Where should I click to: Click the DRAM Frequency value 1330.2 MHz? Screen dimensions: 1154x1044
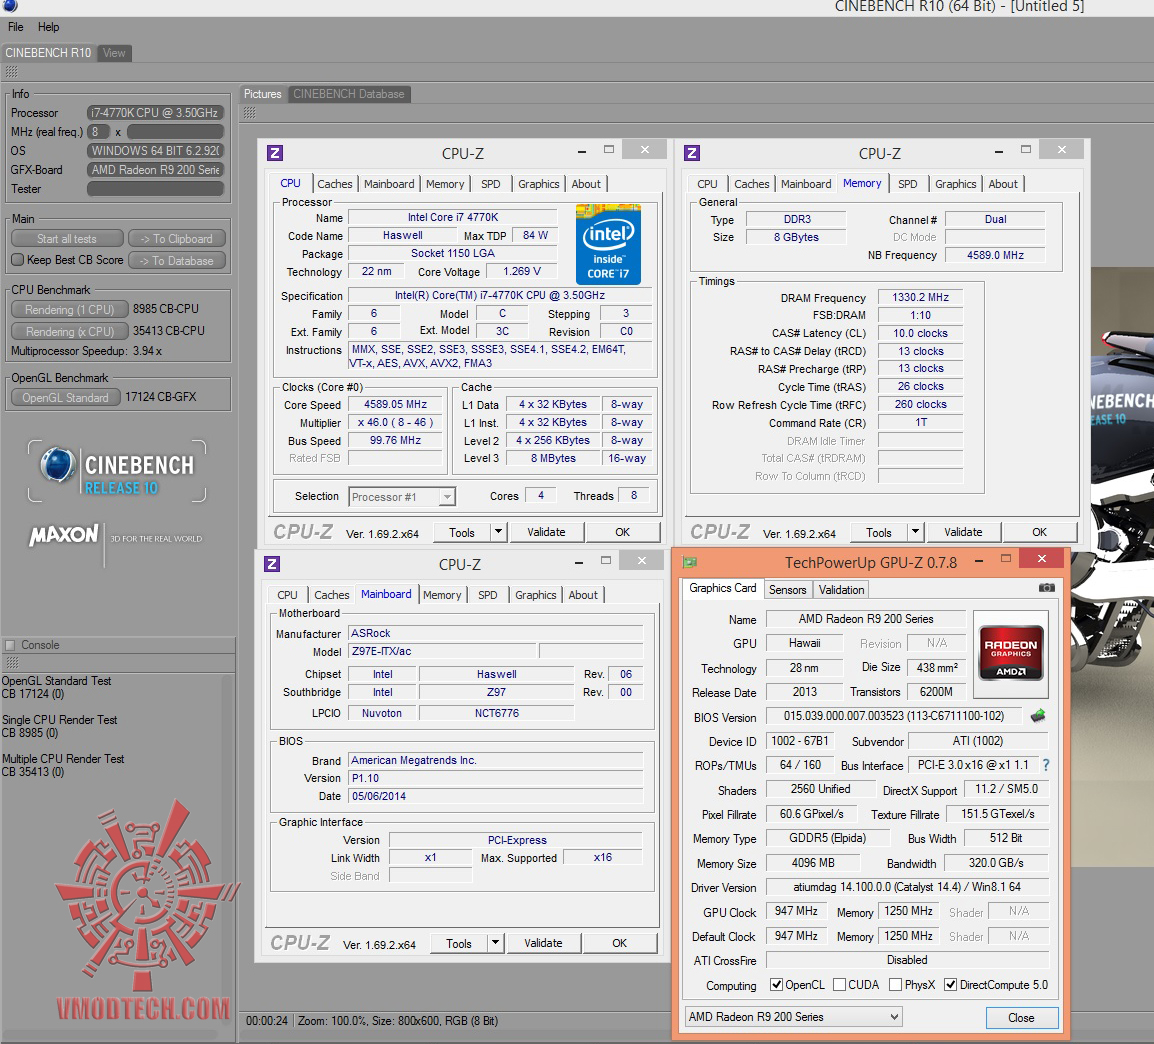(x=920, y=297)
